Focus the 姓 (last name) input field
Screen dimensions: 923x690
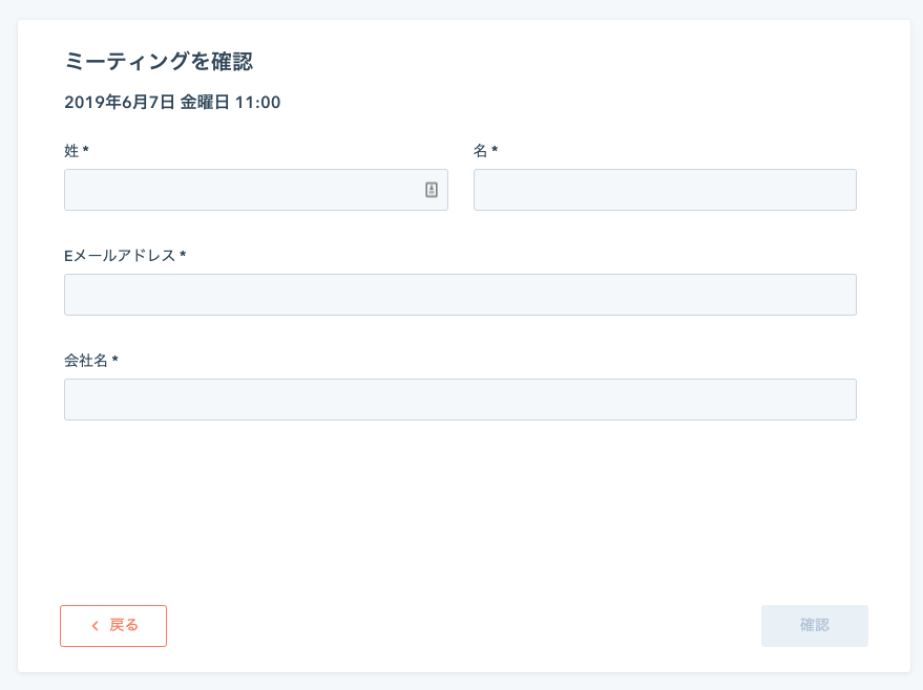tap(240, 190)
